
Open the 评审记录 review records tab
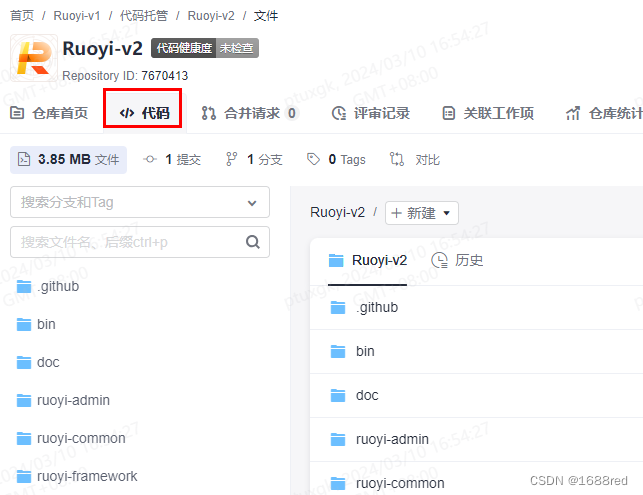pos(371,113)
